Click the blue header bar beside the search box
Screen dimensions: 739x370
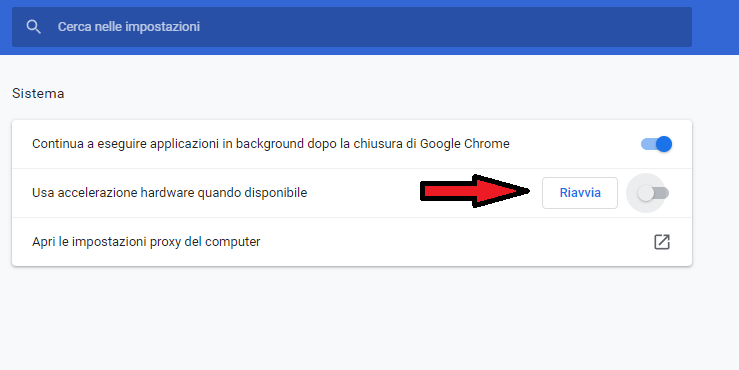tap(715, 27)
